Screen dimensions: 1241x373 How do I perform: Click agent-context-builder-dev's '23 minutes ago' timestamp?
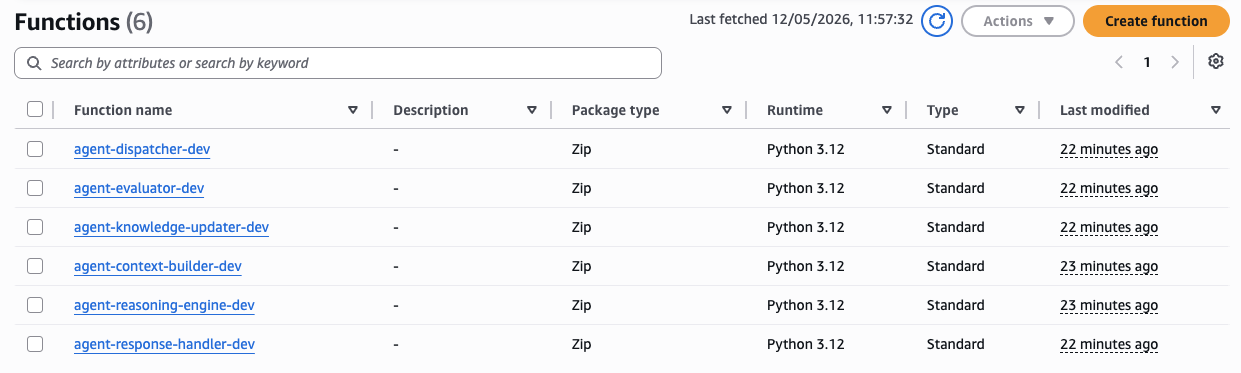pyautogui.click(x=1109, y=266)
